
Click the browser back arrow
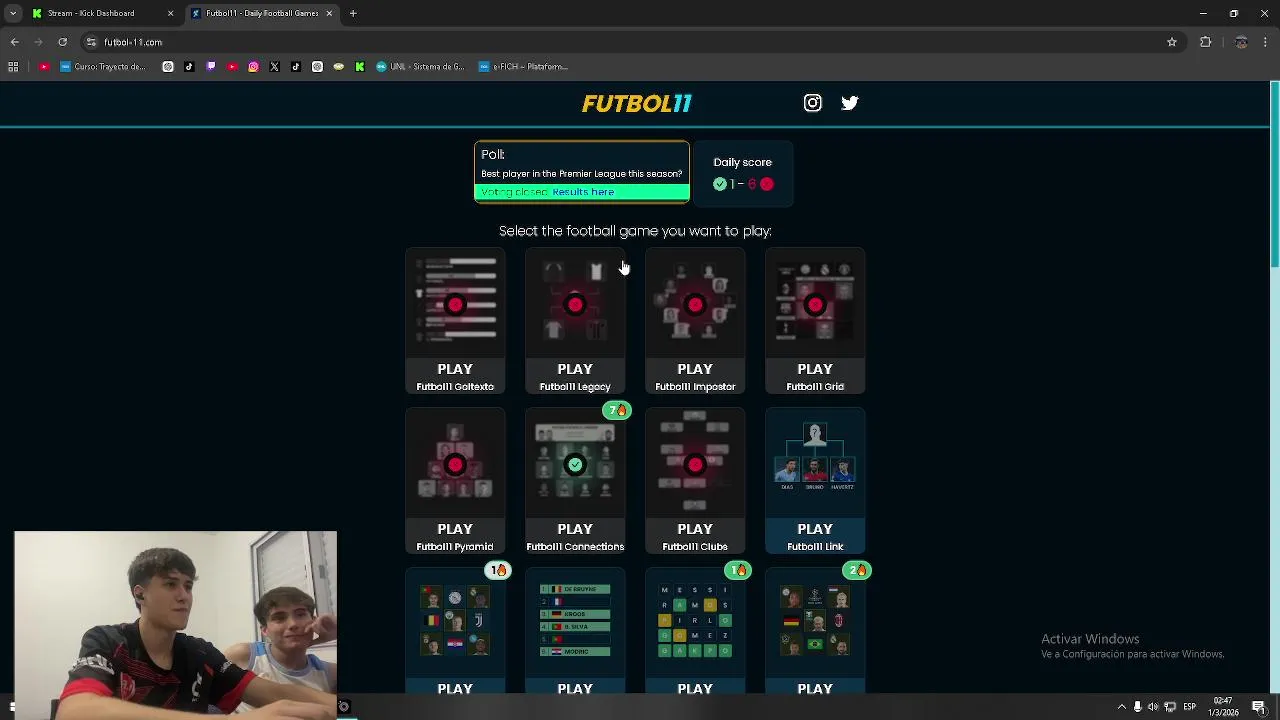(x=14, y=42)
